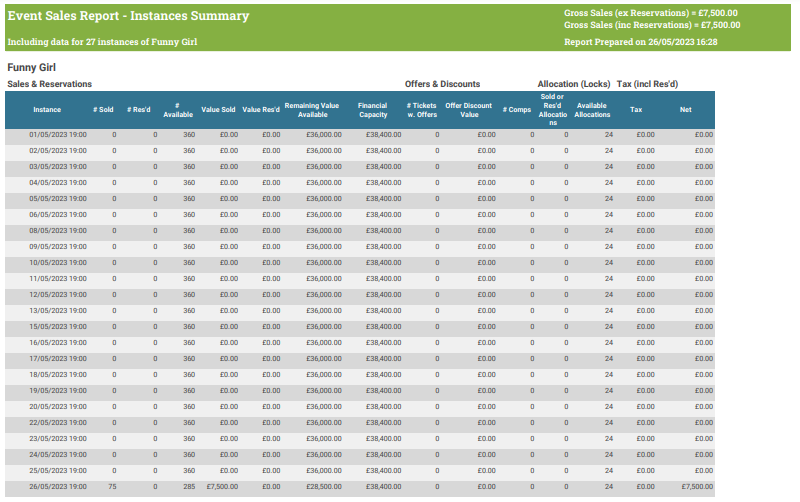Click 24 available allocations in 15/05/2023 row
Viewport: 800px width, 502px height.
[609, 327]
